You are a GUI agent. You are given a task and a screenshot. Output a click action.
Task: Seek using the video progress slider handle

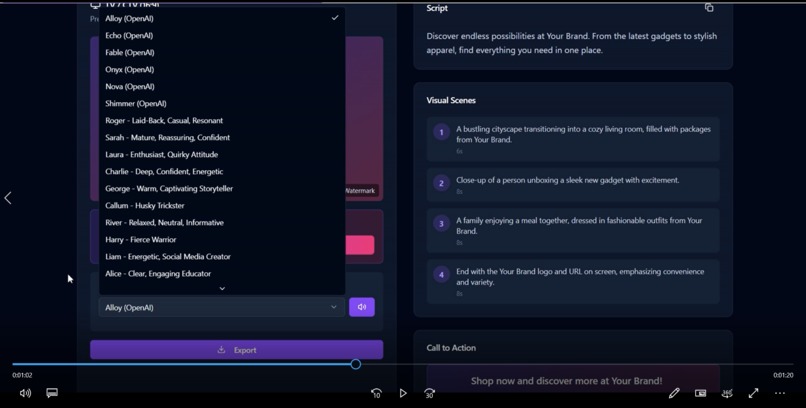click(356, 364)
